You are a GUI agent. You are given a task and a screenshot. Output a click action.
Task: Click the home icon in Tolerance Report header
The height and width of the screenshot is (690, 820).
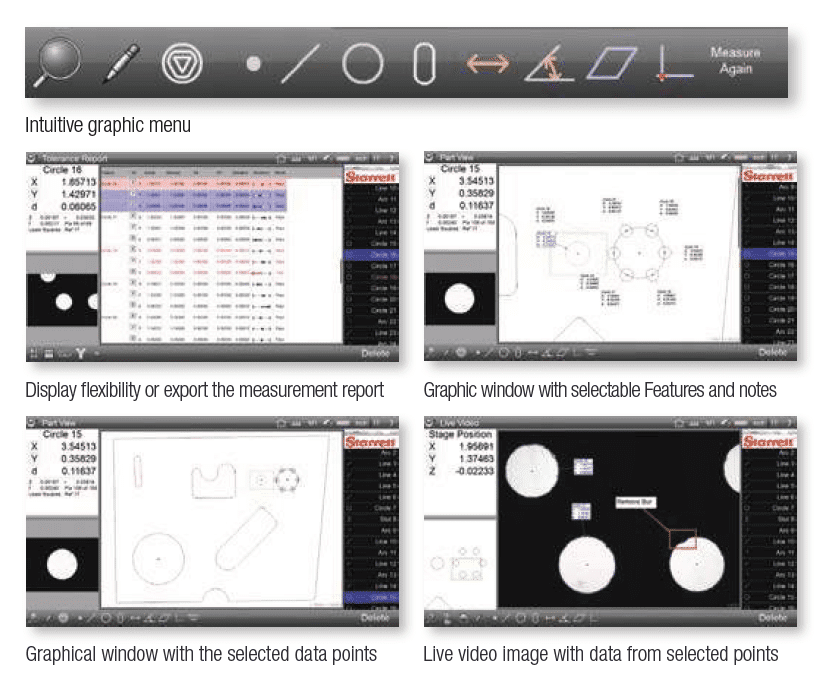pyautogui.click(x=281, y=158)
